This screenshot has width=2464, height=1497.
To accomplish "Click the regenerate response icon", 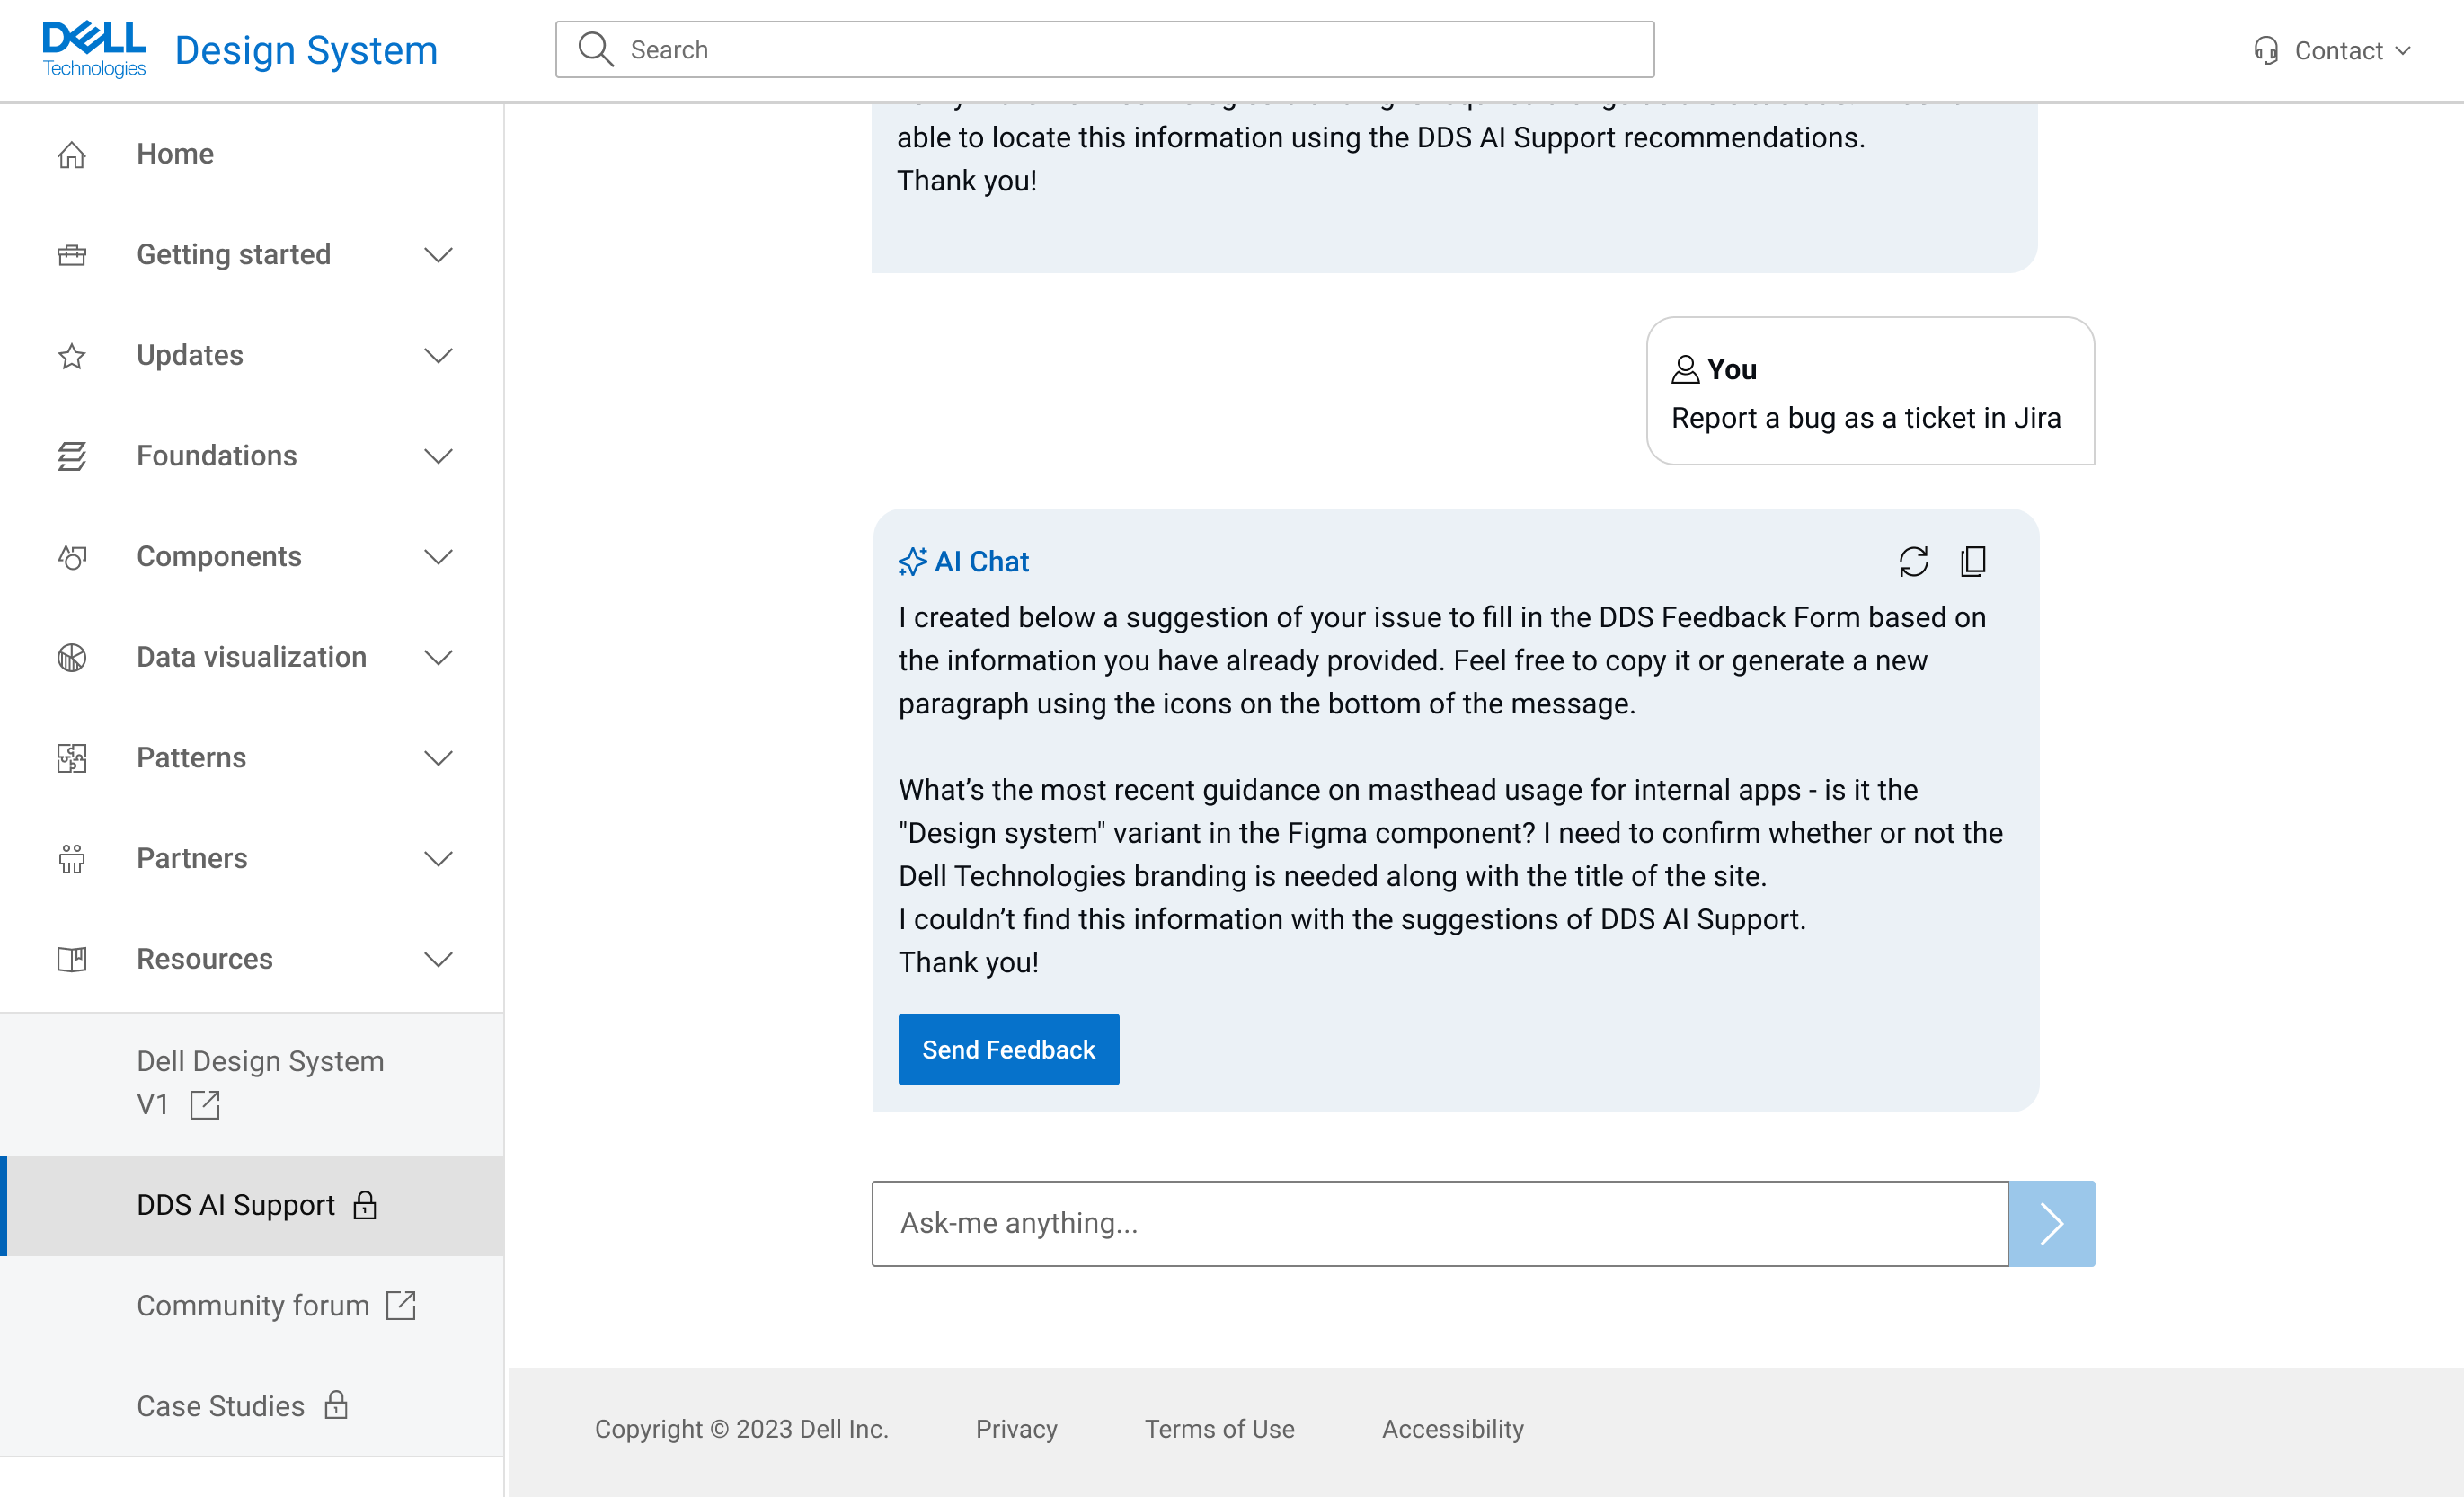I will click(x=1913, y=561).
